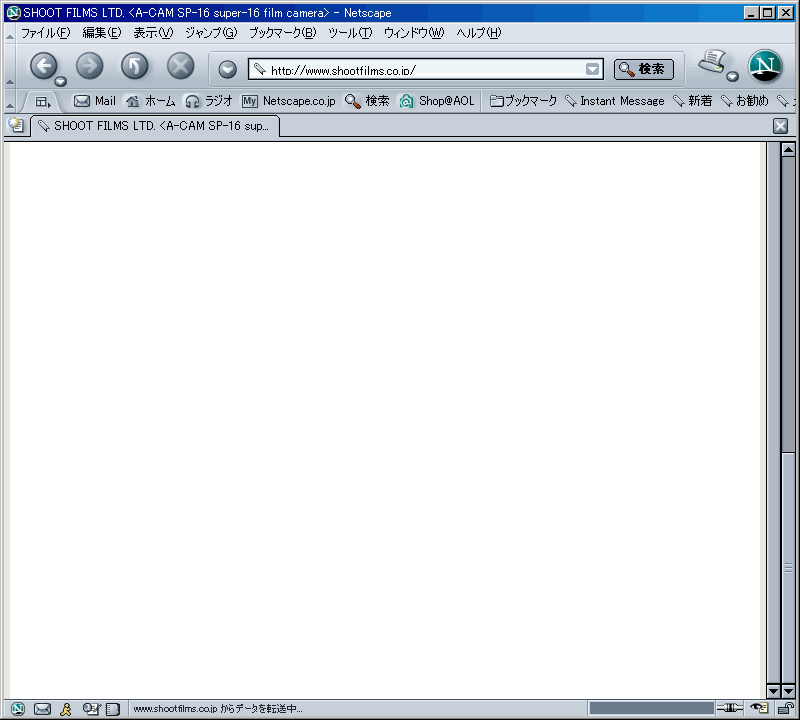Click the Mail shortcut on personal toolbar
Image resolution: width=800 pixels, height=720 pixels.
point(95,101)
